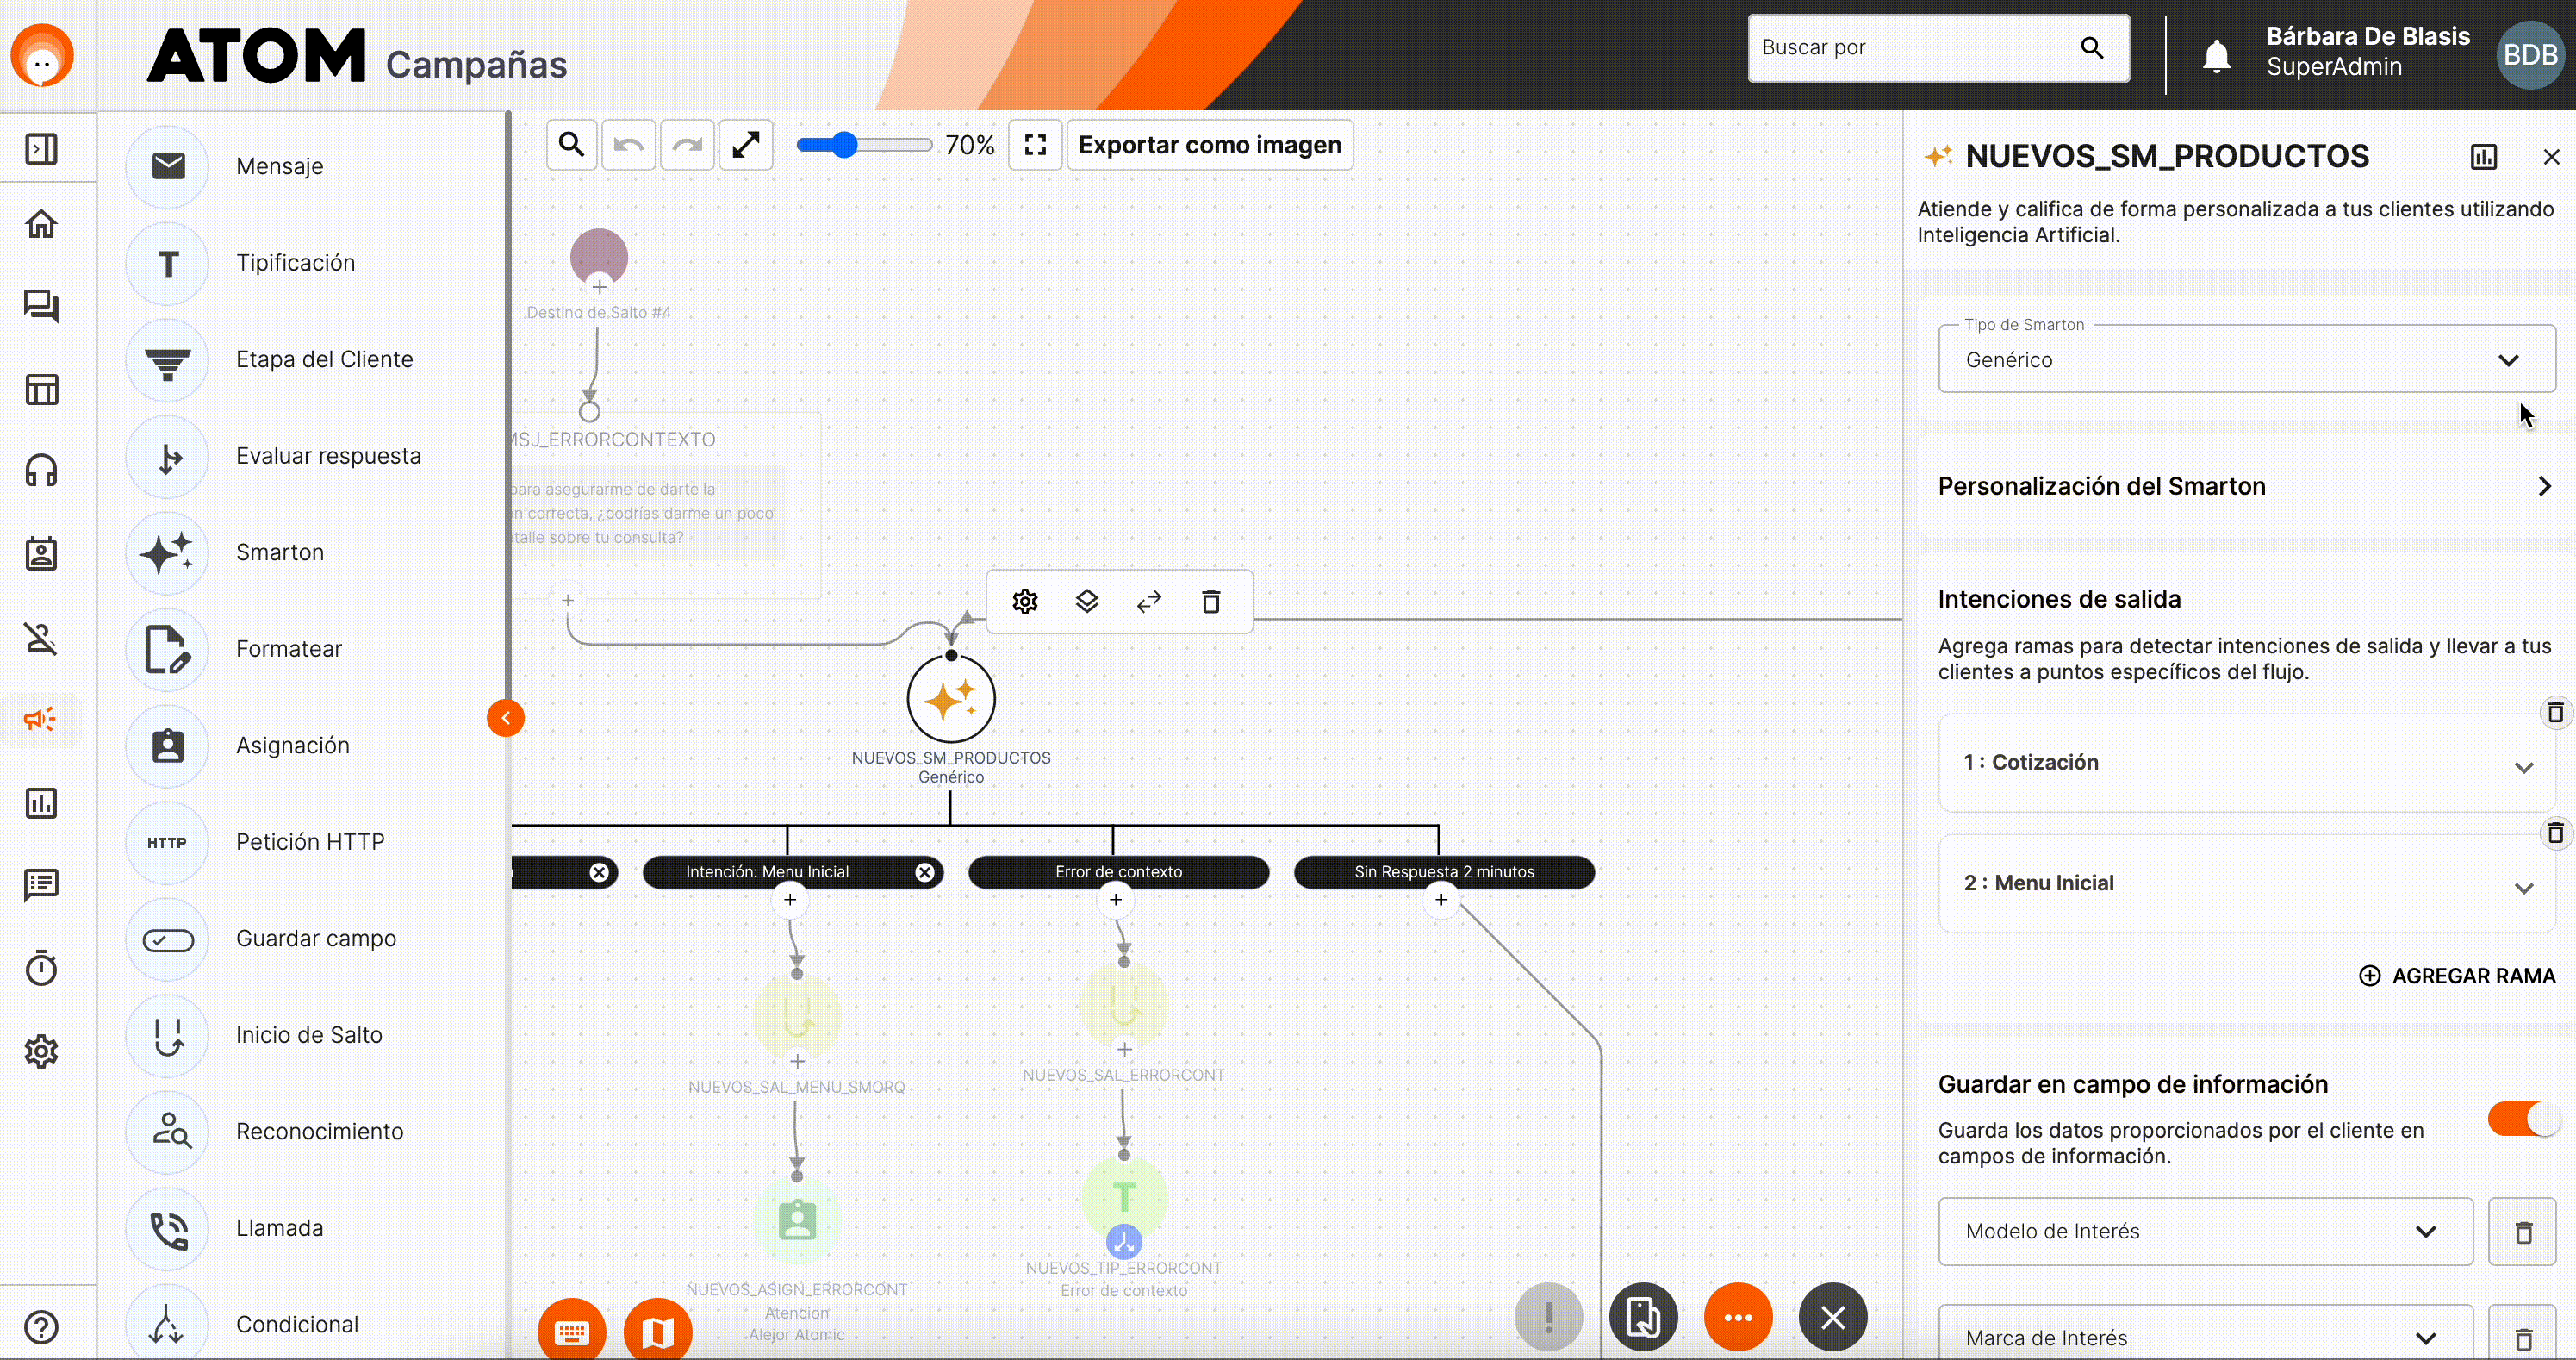
Task: Click AGREGAR RAMA link
Action: pyautogui.click(x=2457, y=975)
